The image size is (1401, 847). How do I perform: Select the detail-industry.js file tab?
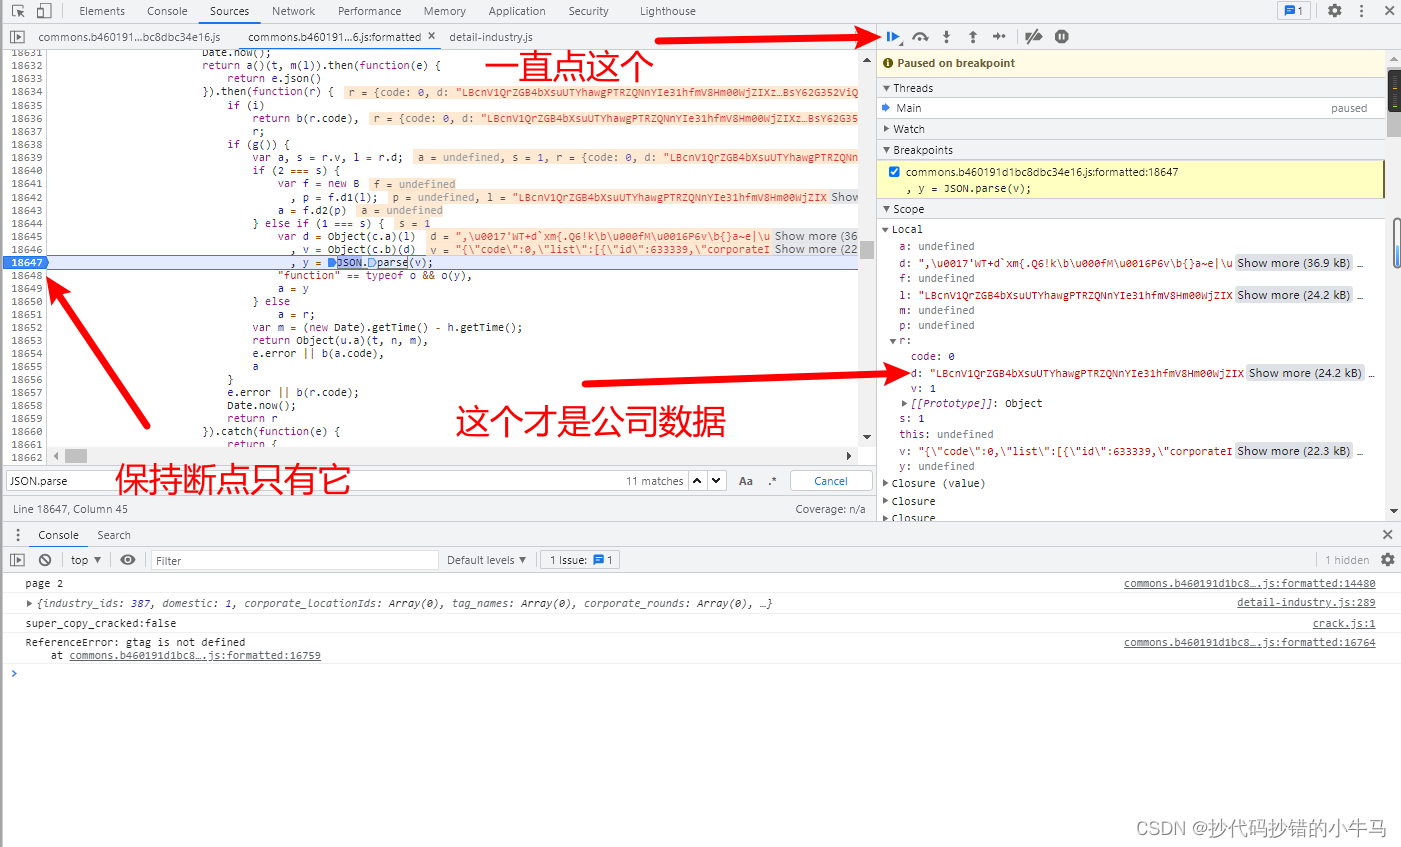(491, 37)
